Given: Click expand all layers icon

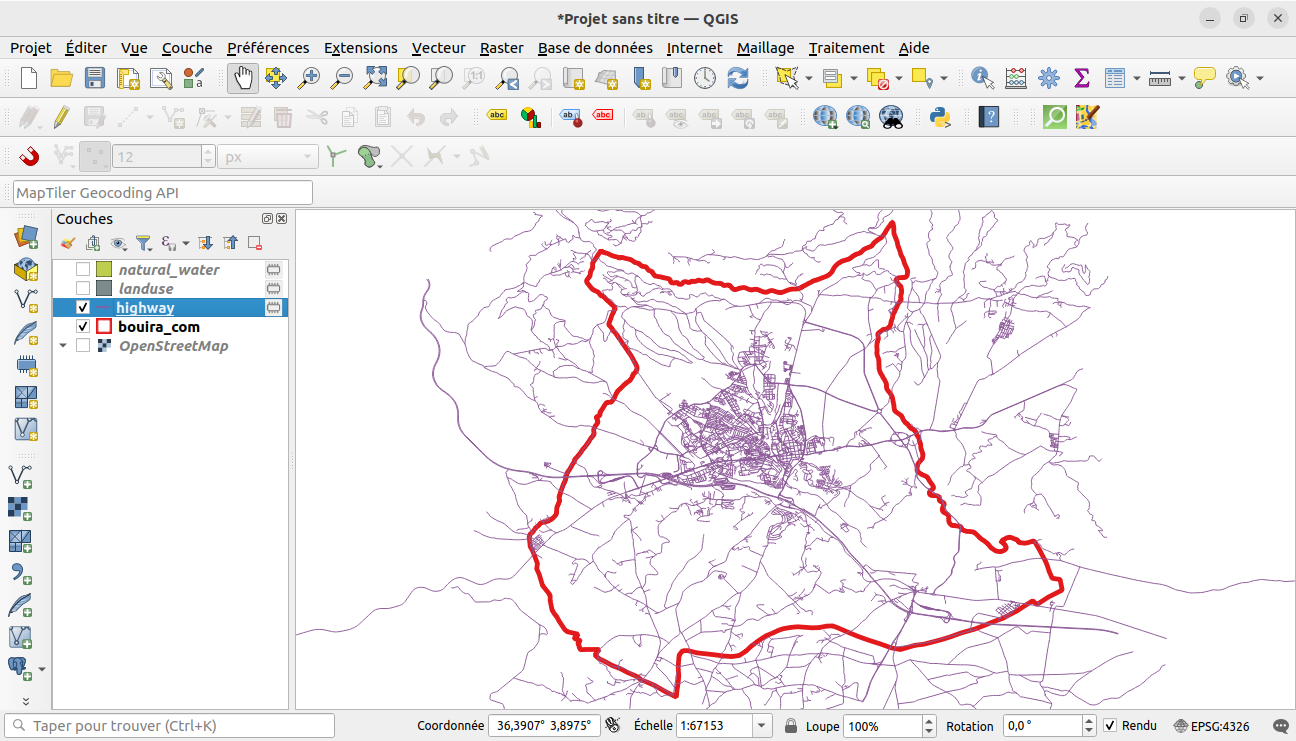Looking at the screenshot, I should pos(205,243).
